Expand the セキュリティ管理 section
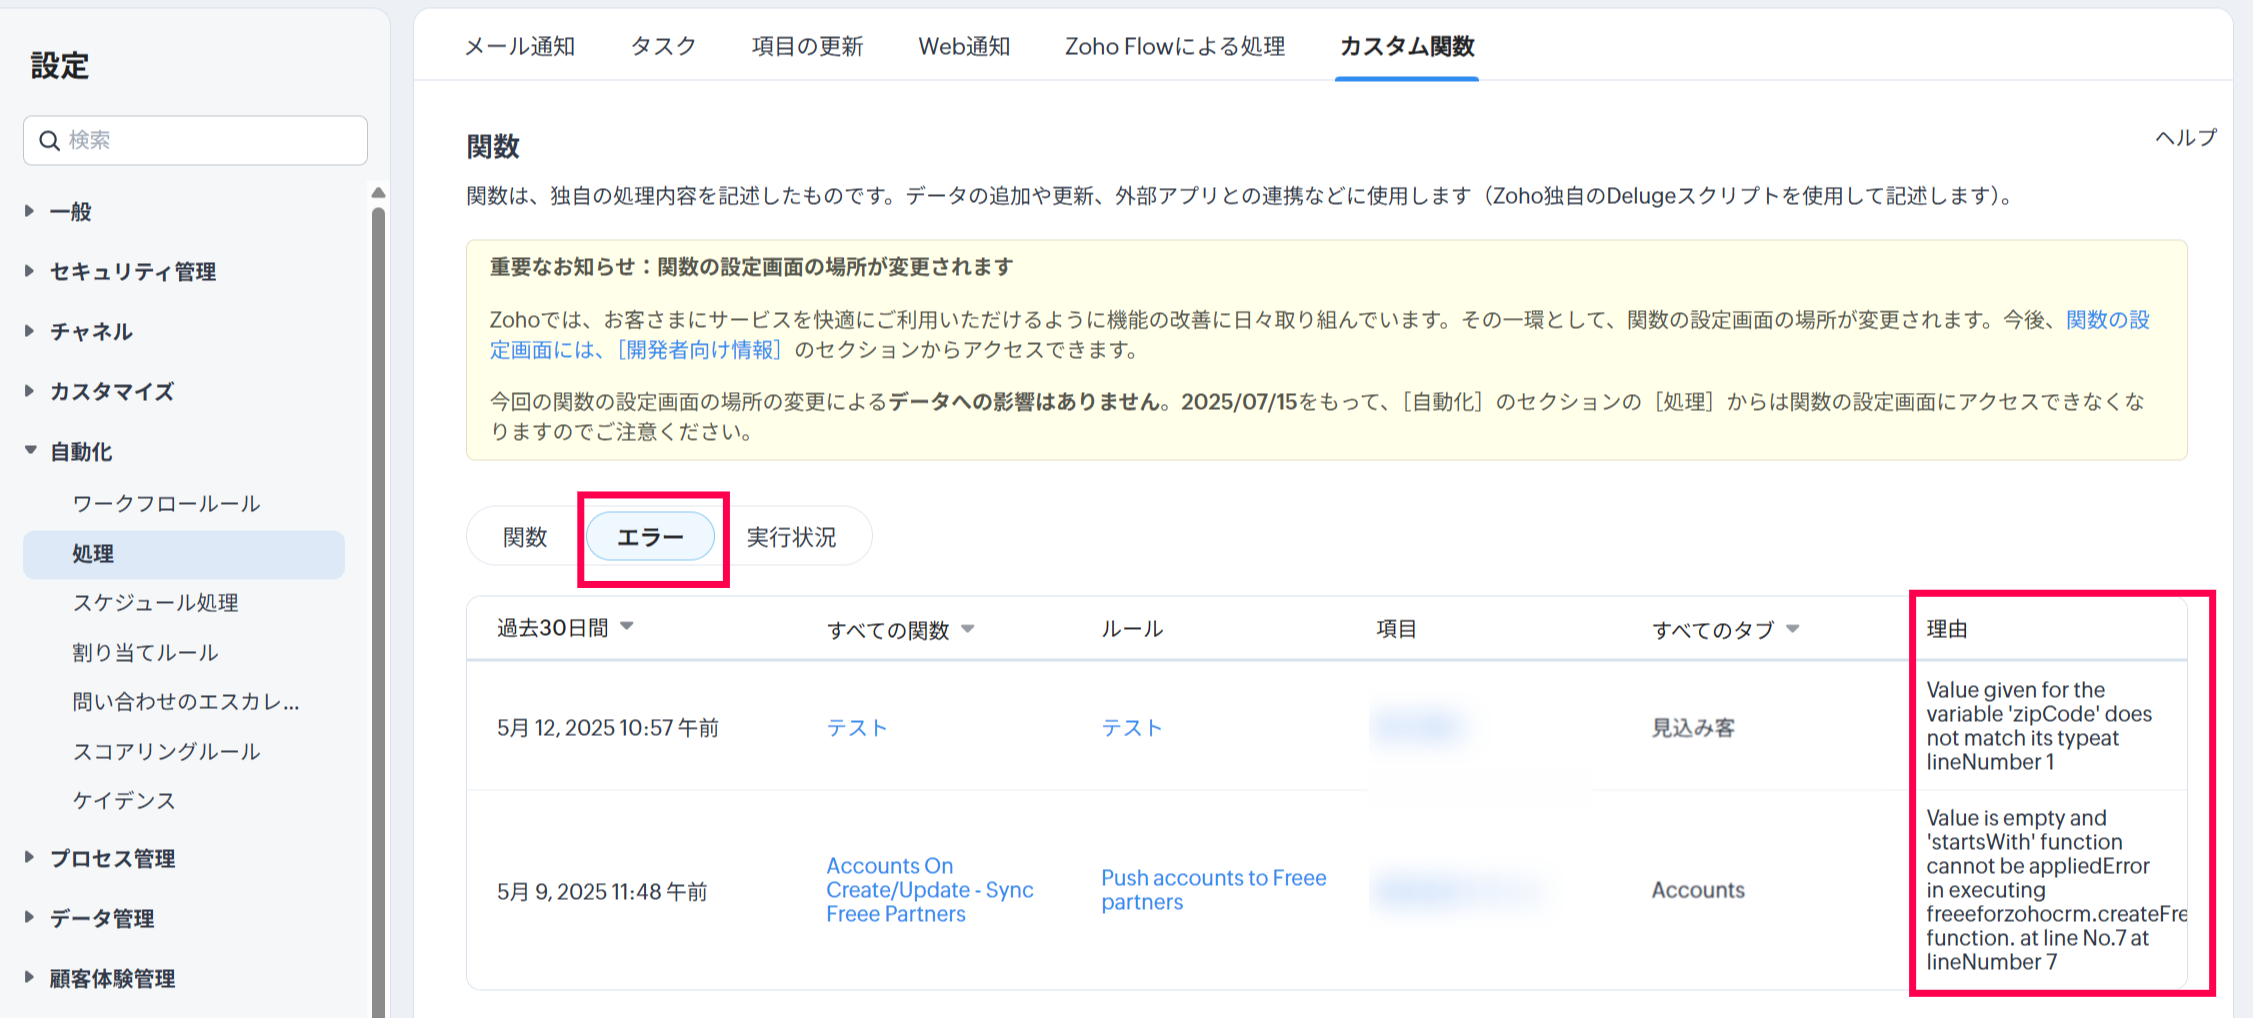This screenshot has width=2253, height=1018. tap(132, 272)
